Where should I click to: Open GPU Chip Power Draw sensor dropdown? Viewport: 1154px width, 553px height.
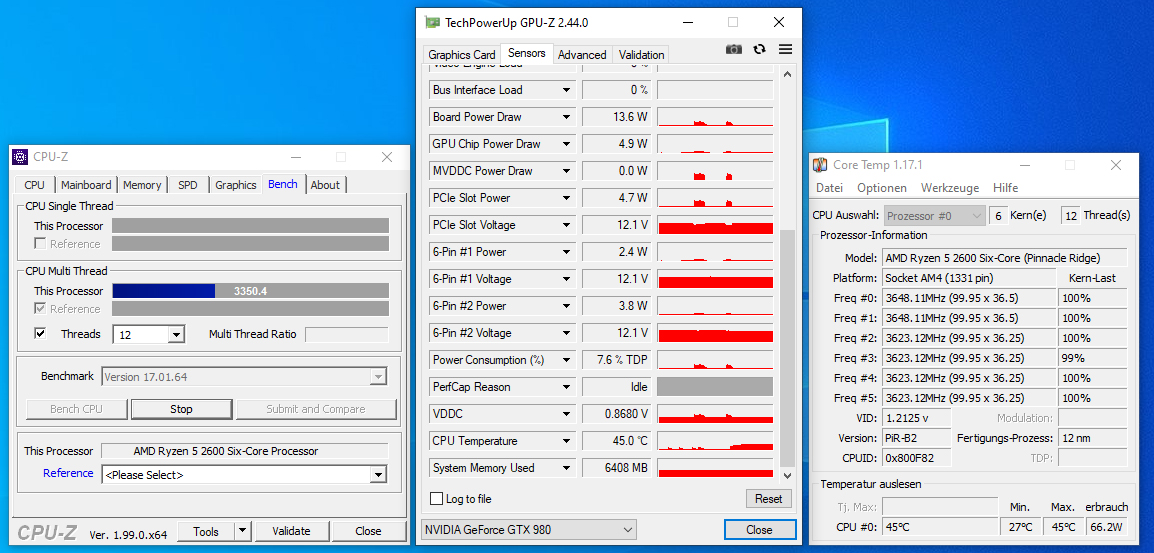click(x=567, y=144)
